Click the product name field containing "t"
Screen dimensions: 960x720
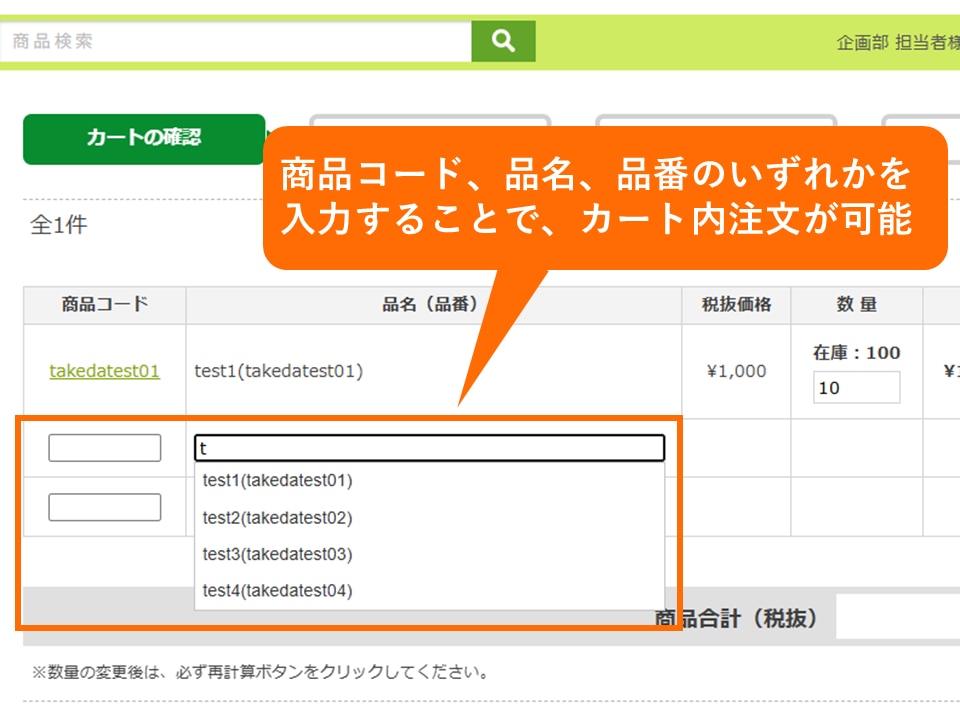tap(429, 448)
